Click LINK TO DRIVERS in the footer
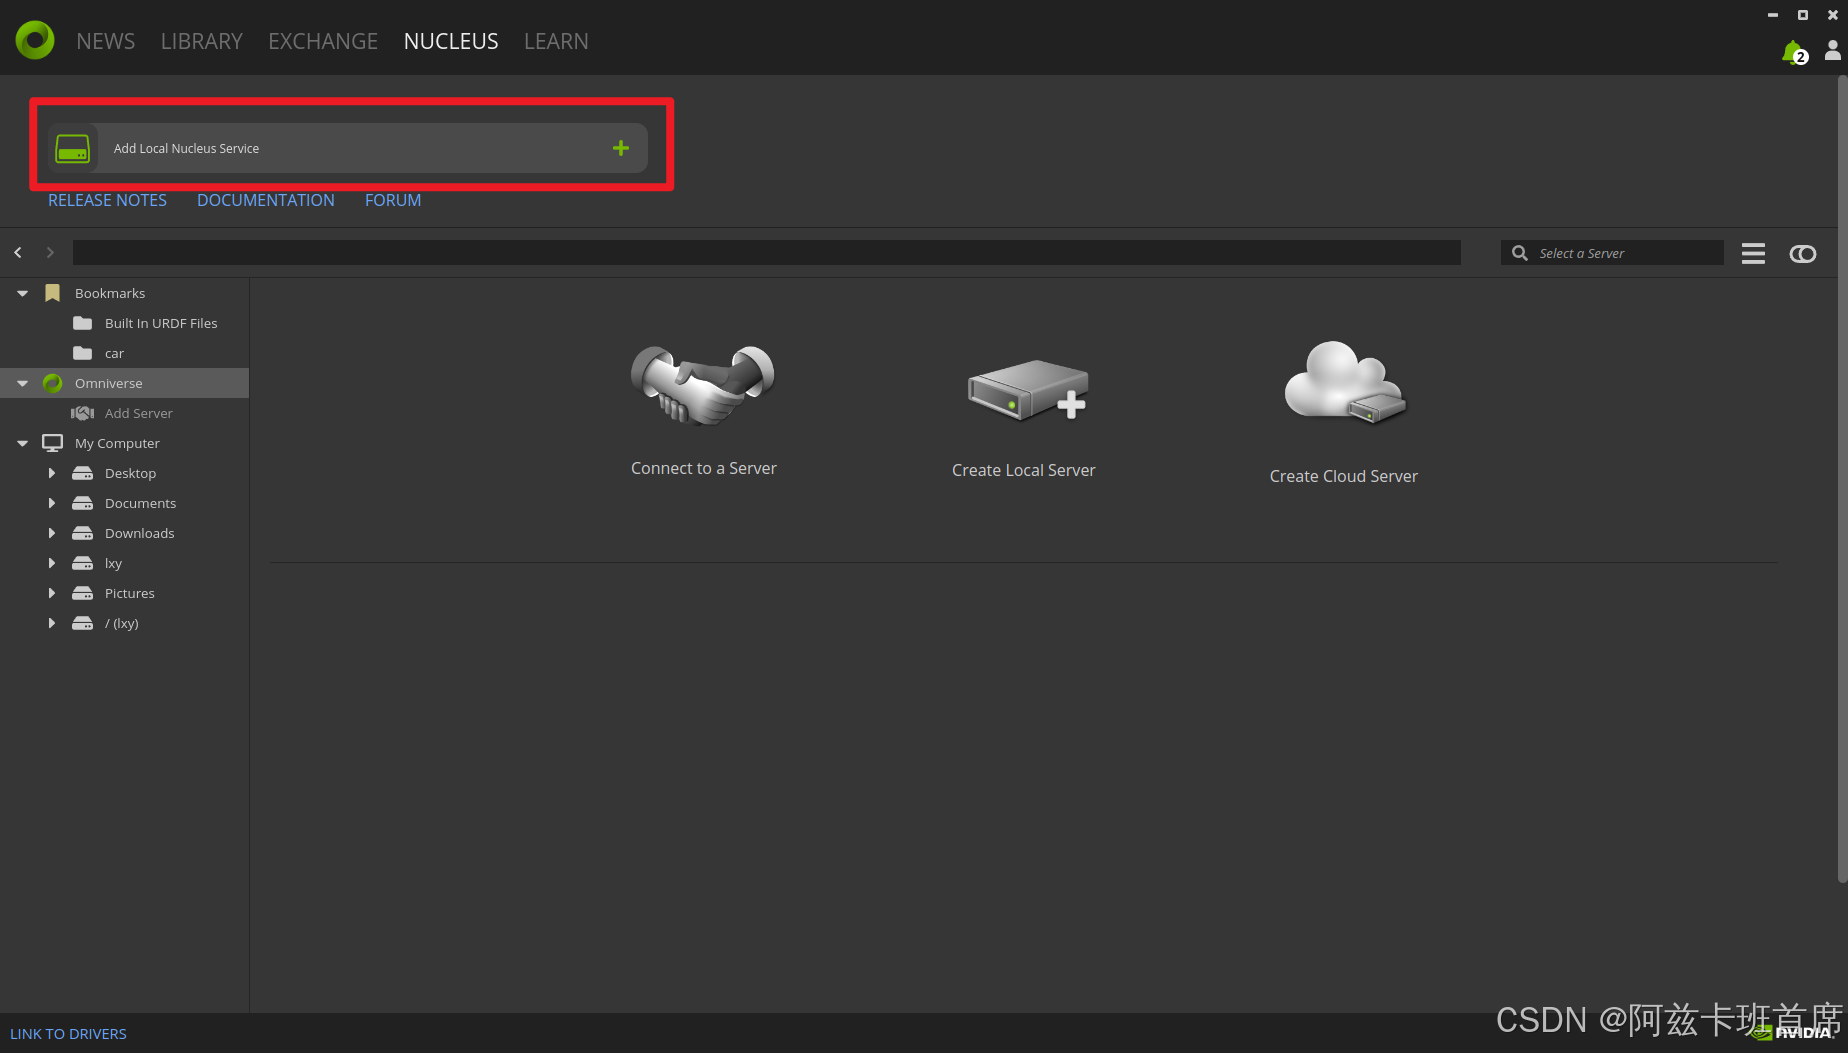The width and height of the screenshot is (1848, 1053). click(x=68, y=1034)
